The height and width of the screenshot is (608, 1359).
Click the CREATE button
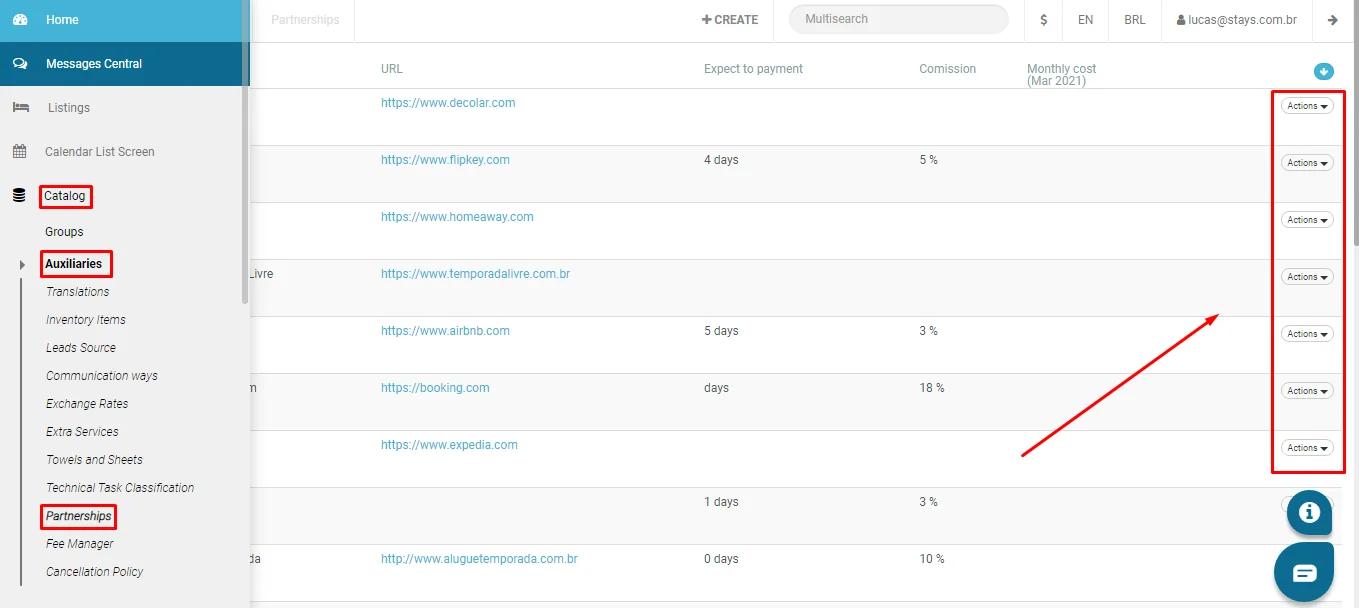[x=730, y=20]
